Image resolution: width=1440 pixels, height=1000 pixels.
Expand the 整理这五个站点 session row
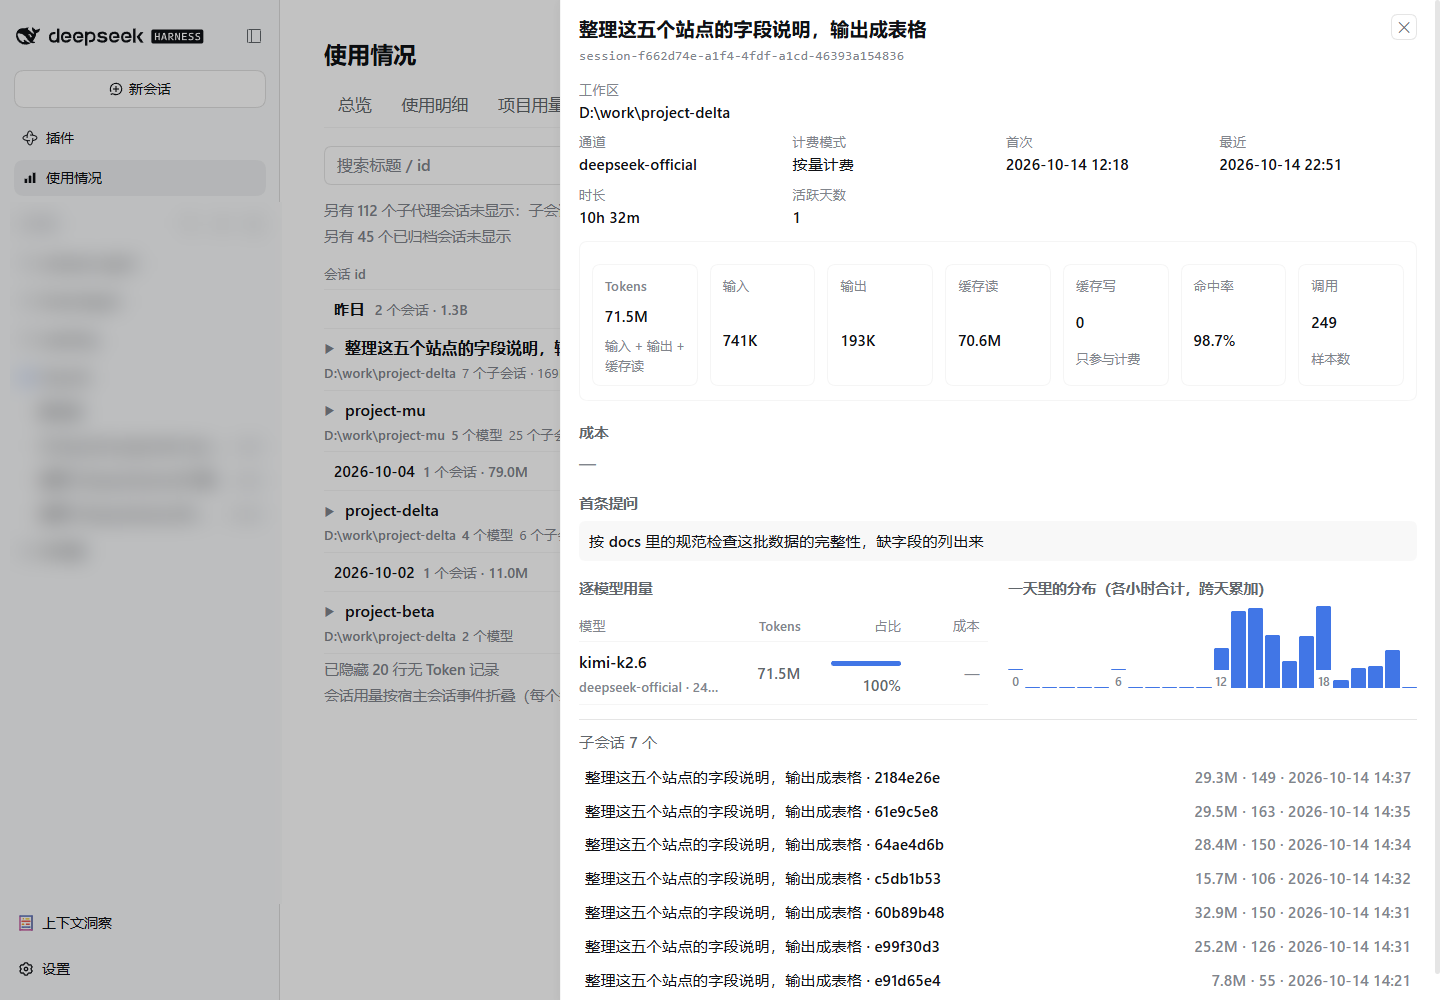tap(329, 349)
